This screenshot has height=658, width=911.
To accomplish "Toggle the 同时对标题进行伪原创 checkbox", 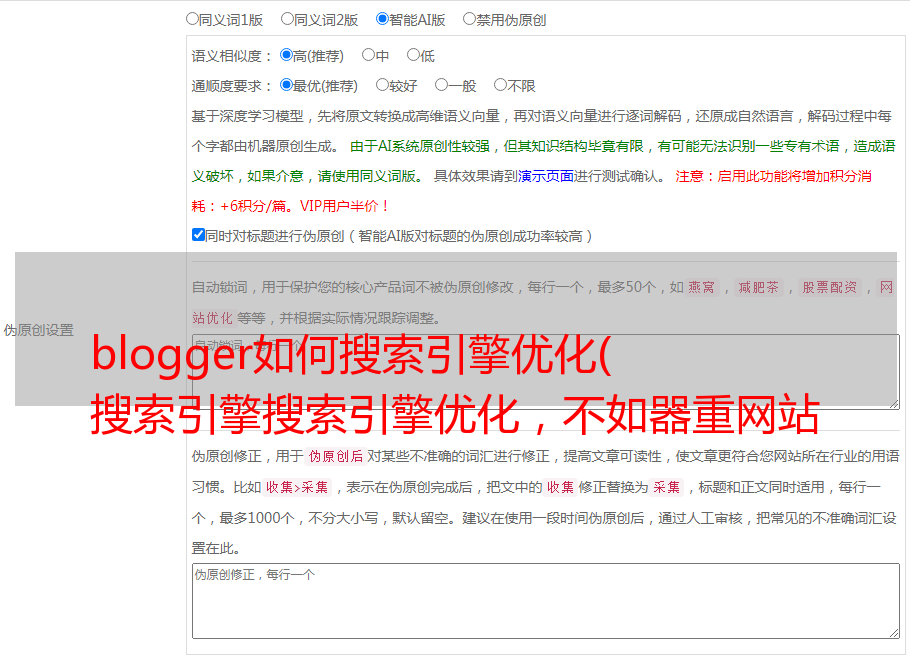I will click(198, 235).
